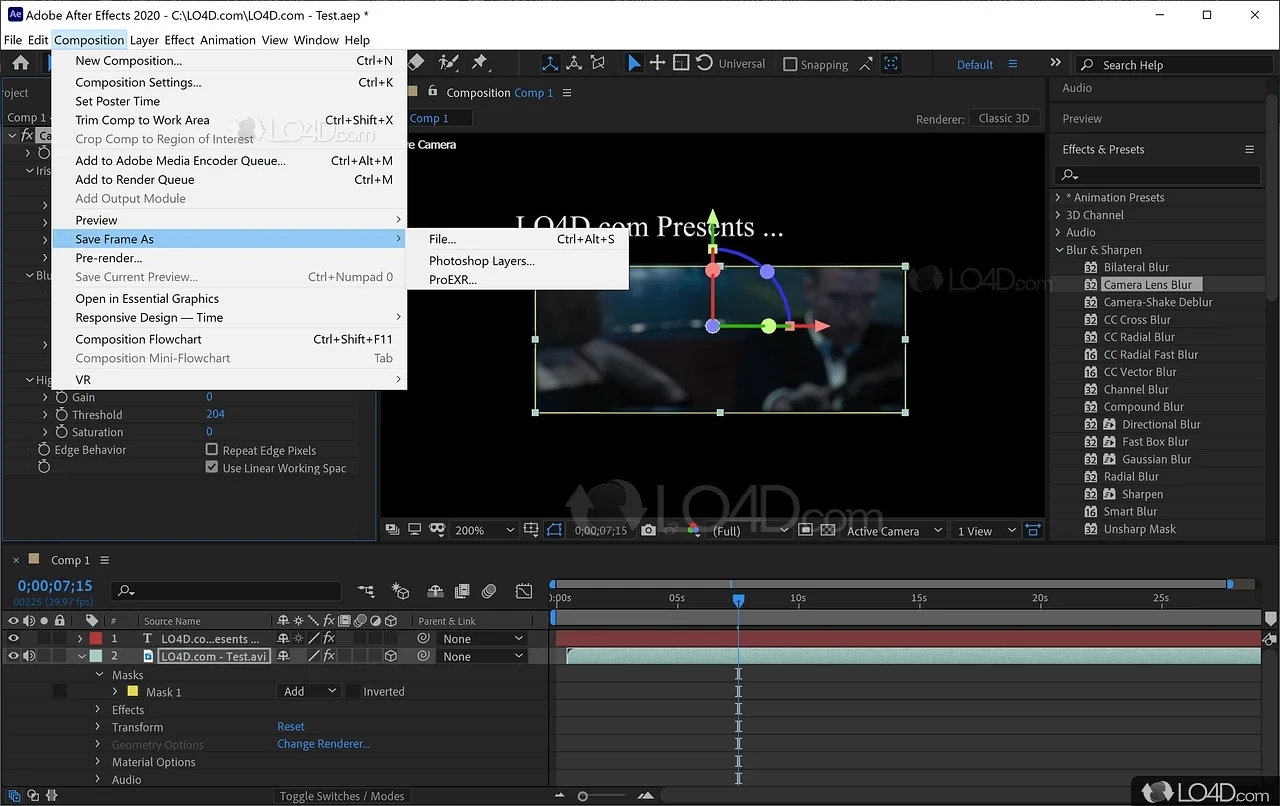Open the 200% magnification dropdown

[x=486, y=530]
